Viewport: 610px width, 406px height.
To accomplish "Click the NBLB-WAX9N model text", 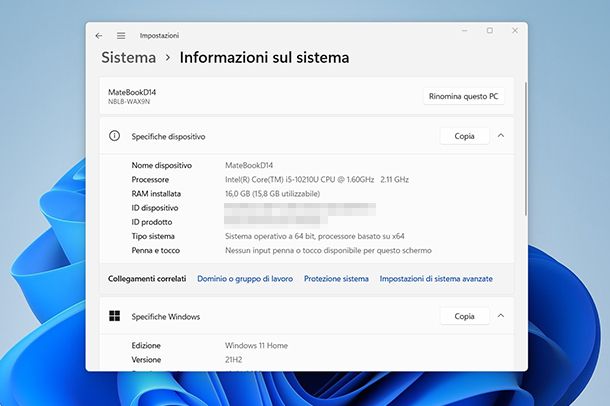I will [x=129, y=102].
